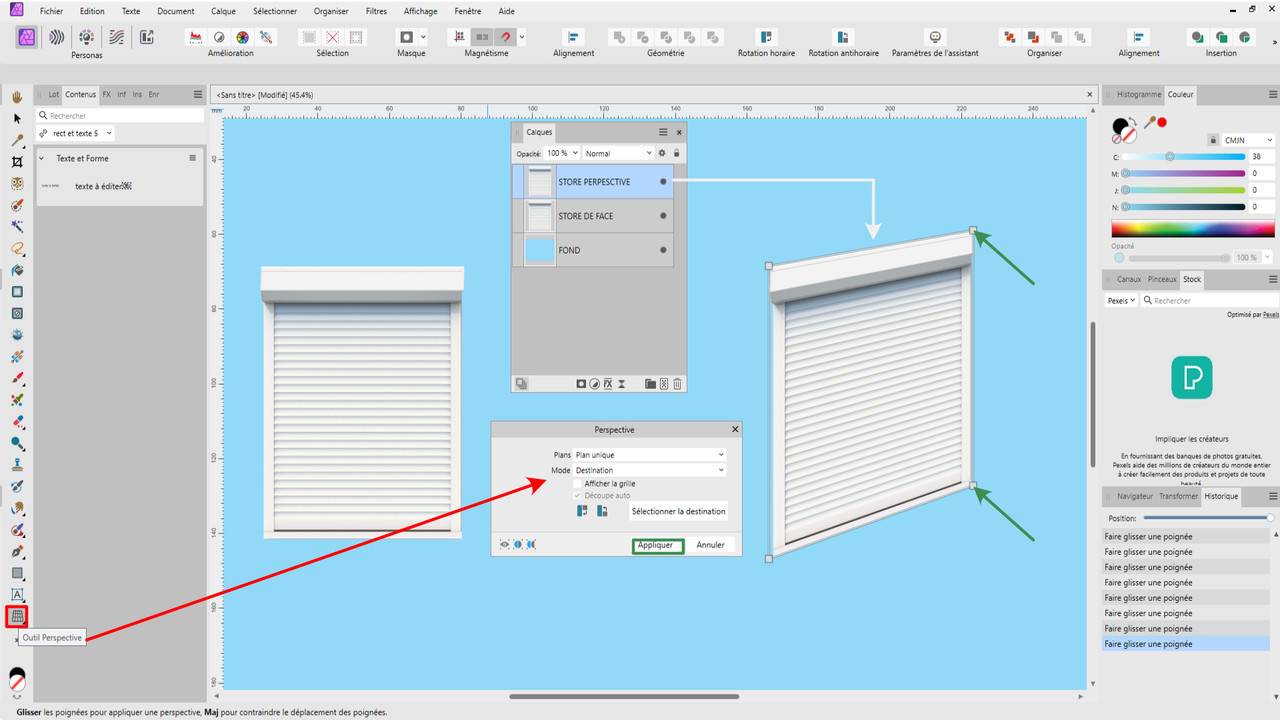The height and width of the screenshot is (720, 1280).
Task: Click the group layers folder icon in Calques
Action: (x=650, y=384)
